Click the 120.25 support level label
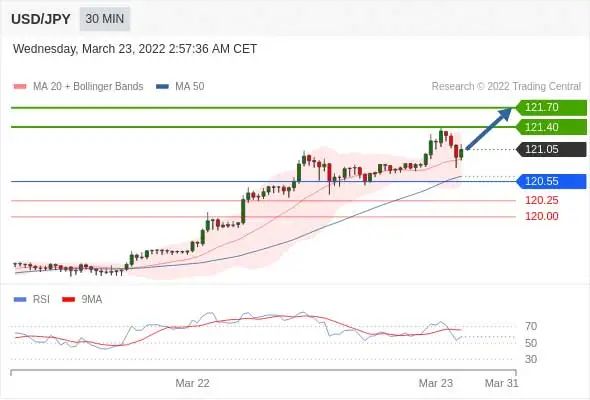Viewport: 590px width, 400px height. click(541, 201)
